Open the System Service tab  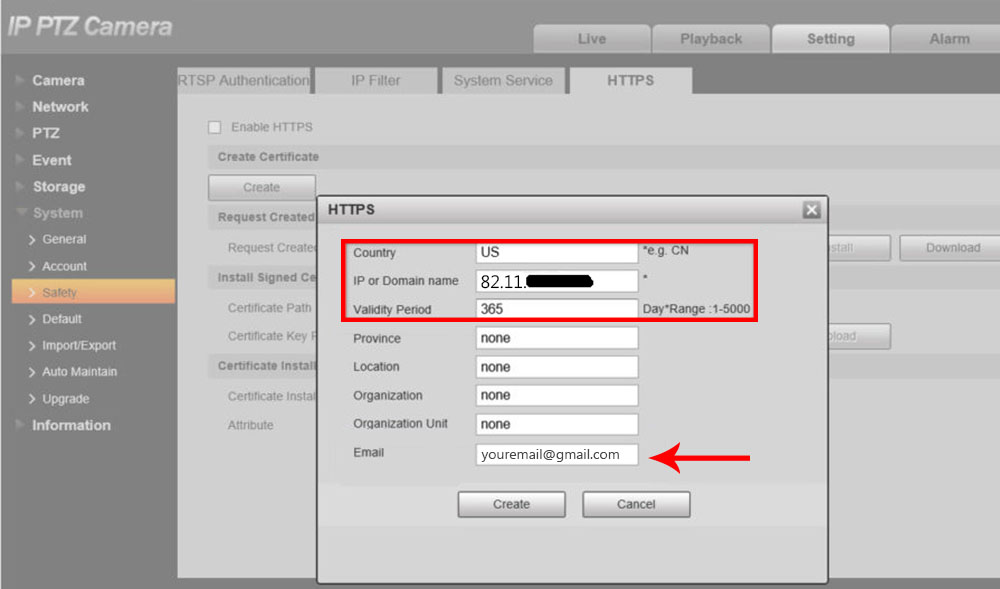[503, 80]
